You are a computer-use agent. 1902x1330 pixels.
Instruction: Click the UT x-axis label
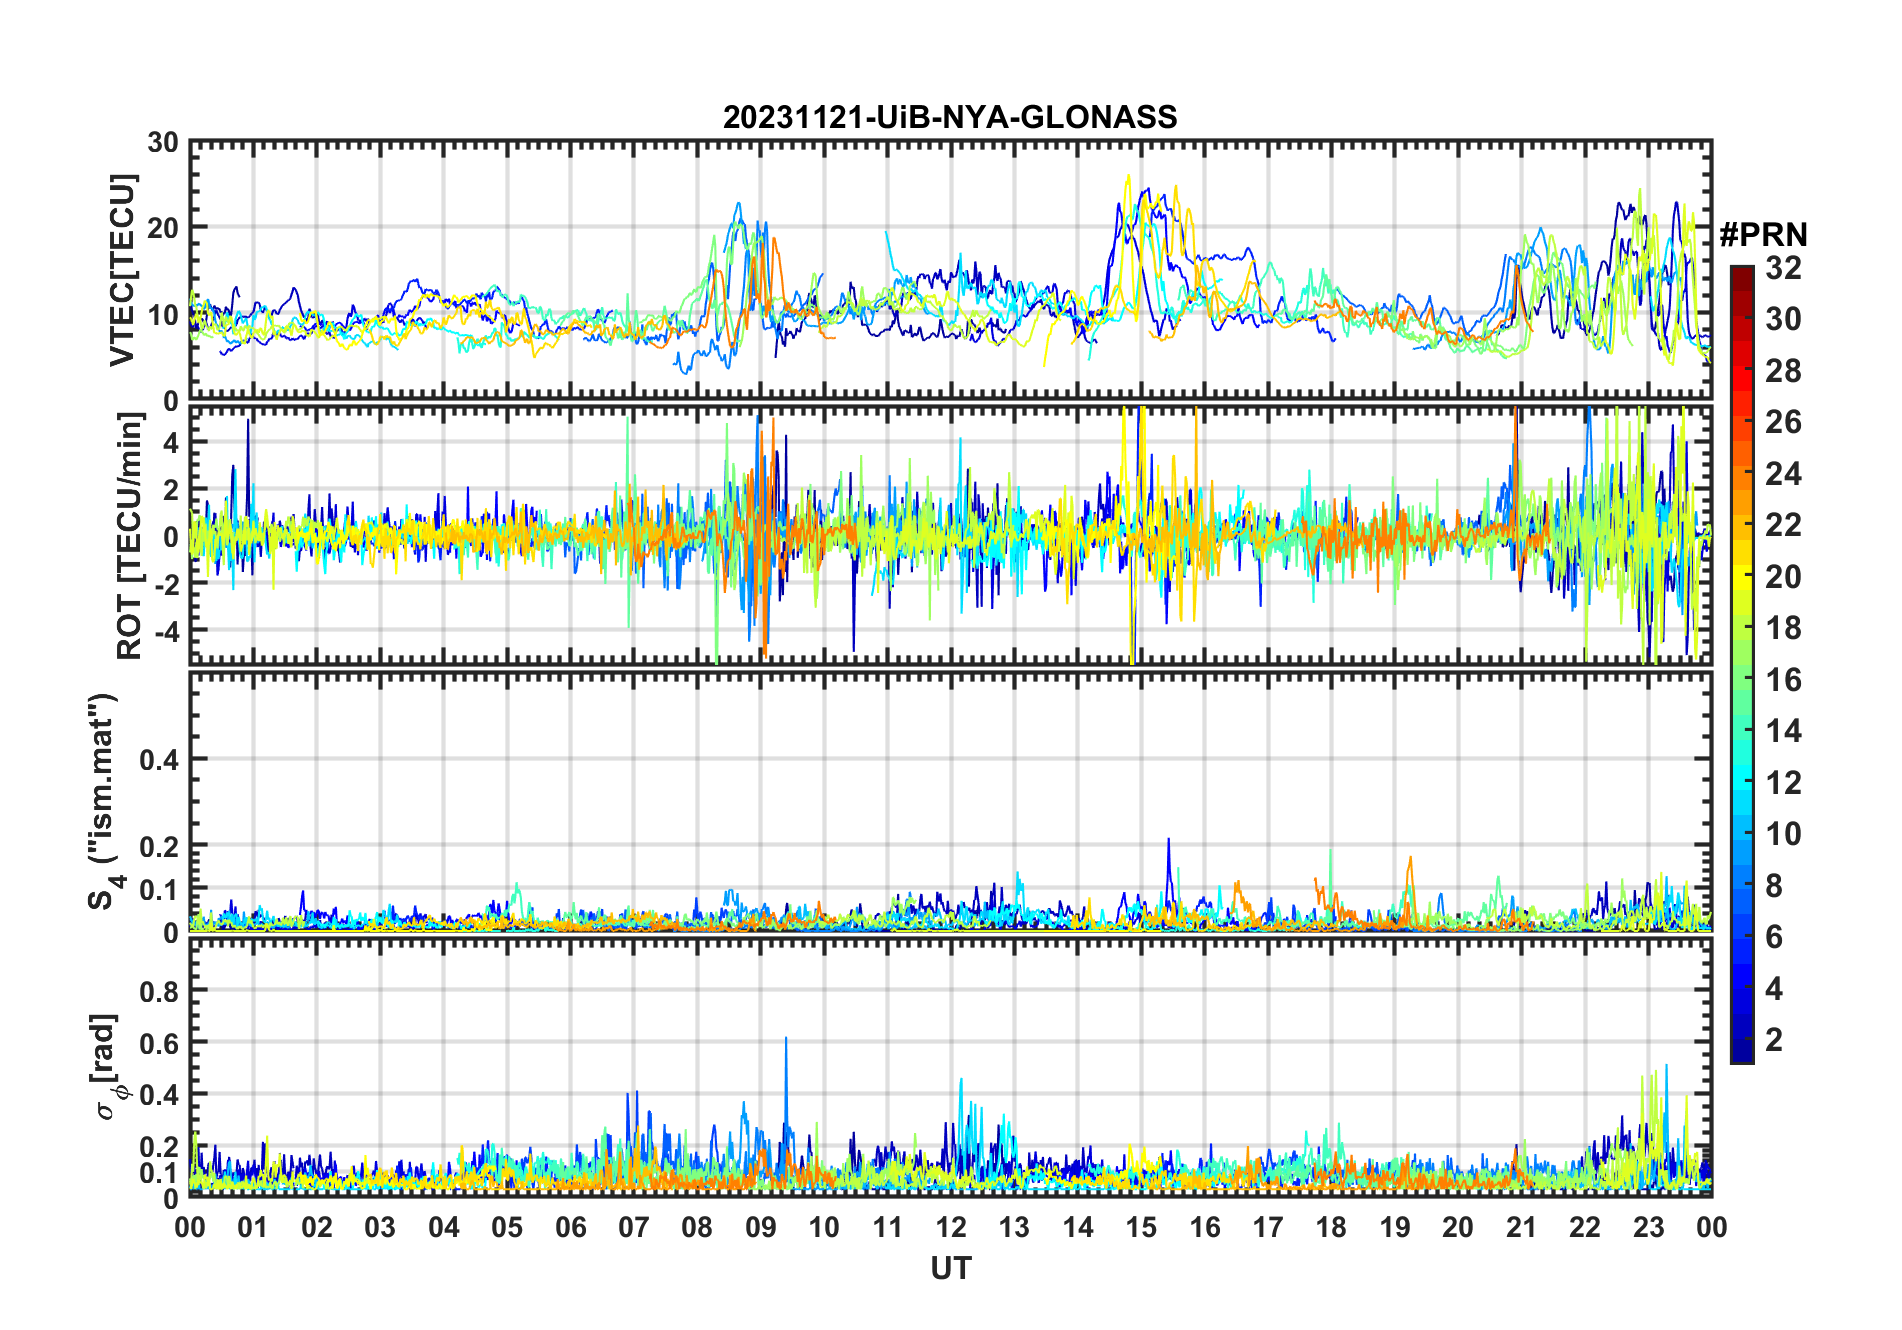[x=950, y=1268]
